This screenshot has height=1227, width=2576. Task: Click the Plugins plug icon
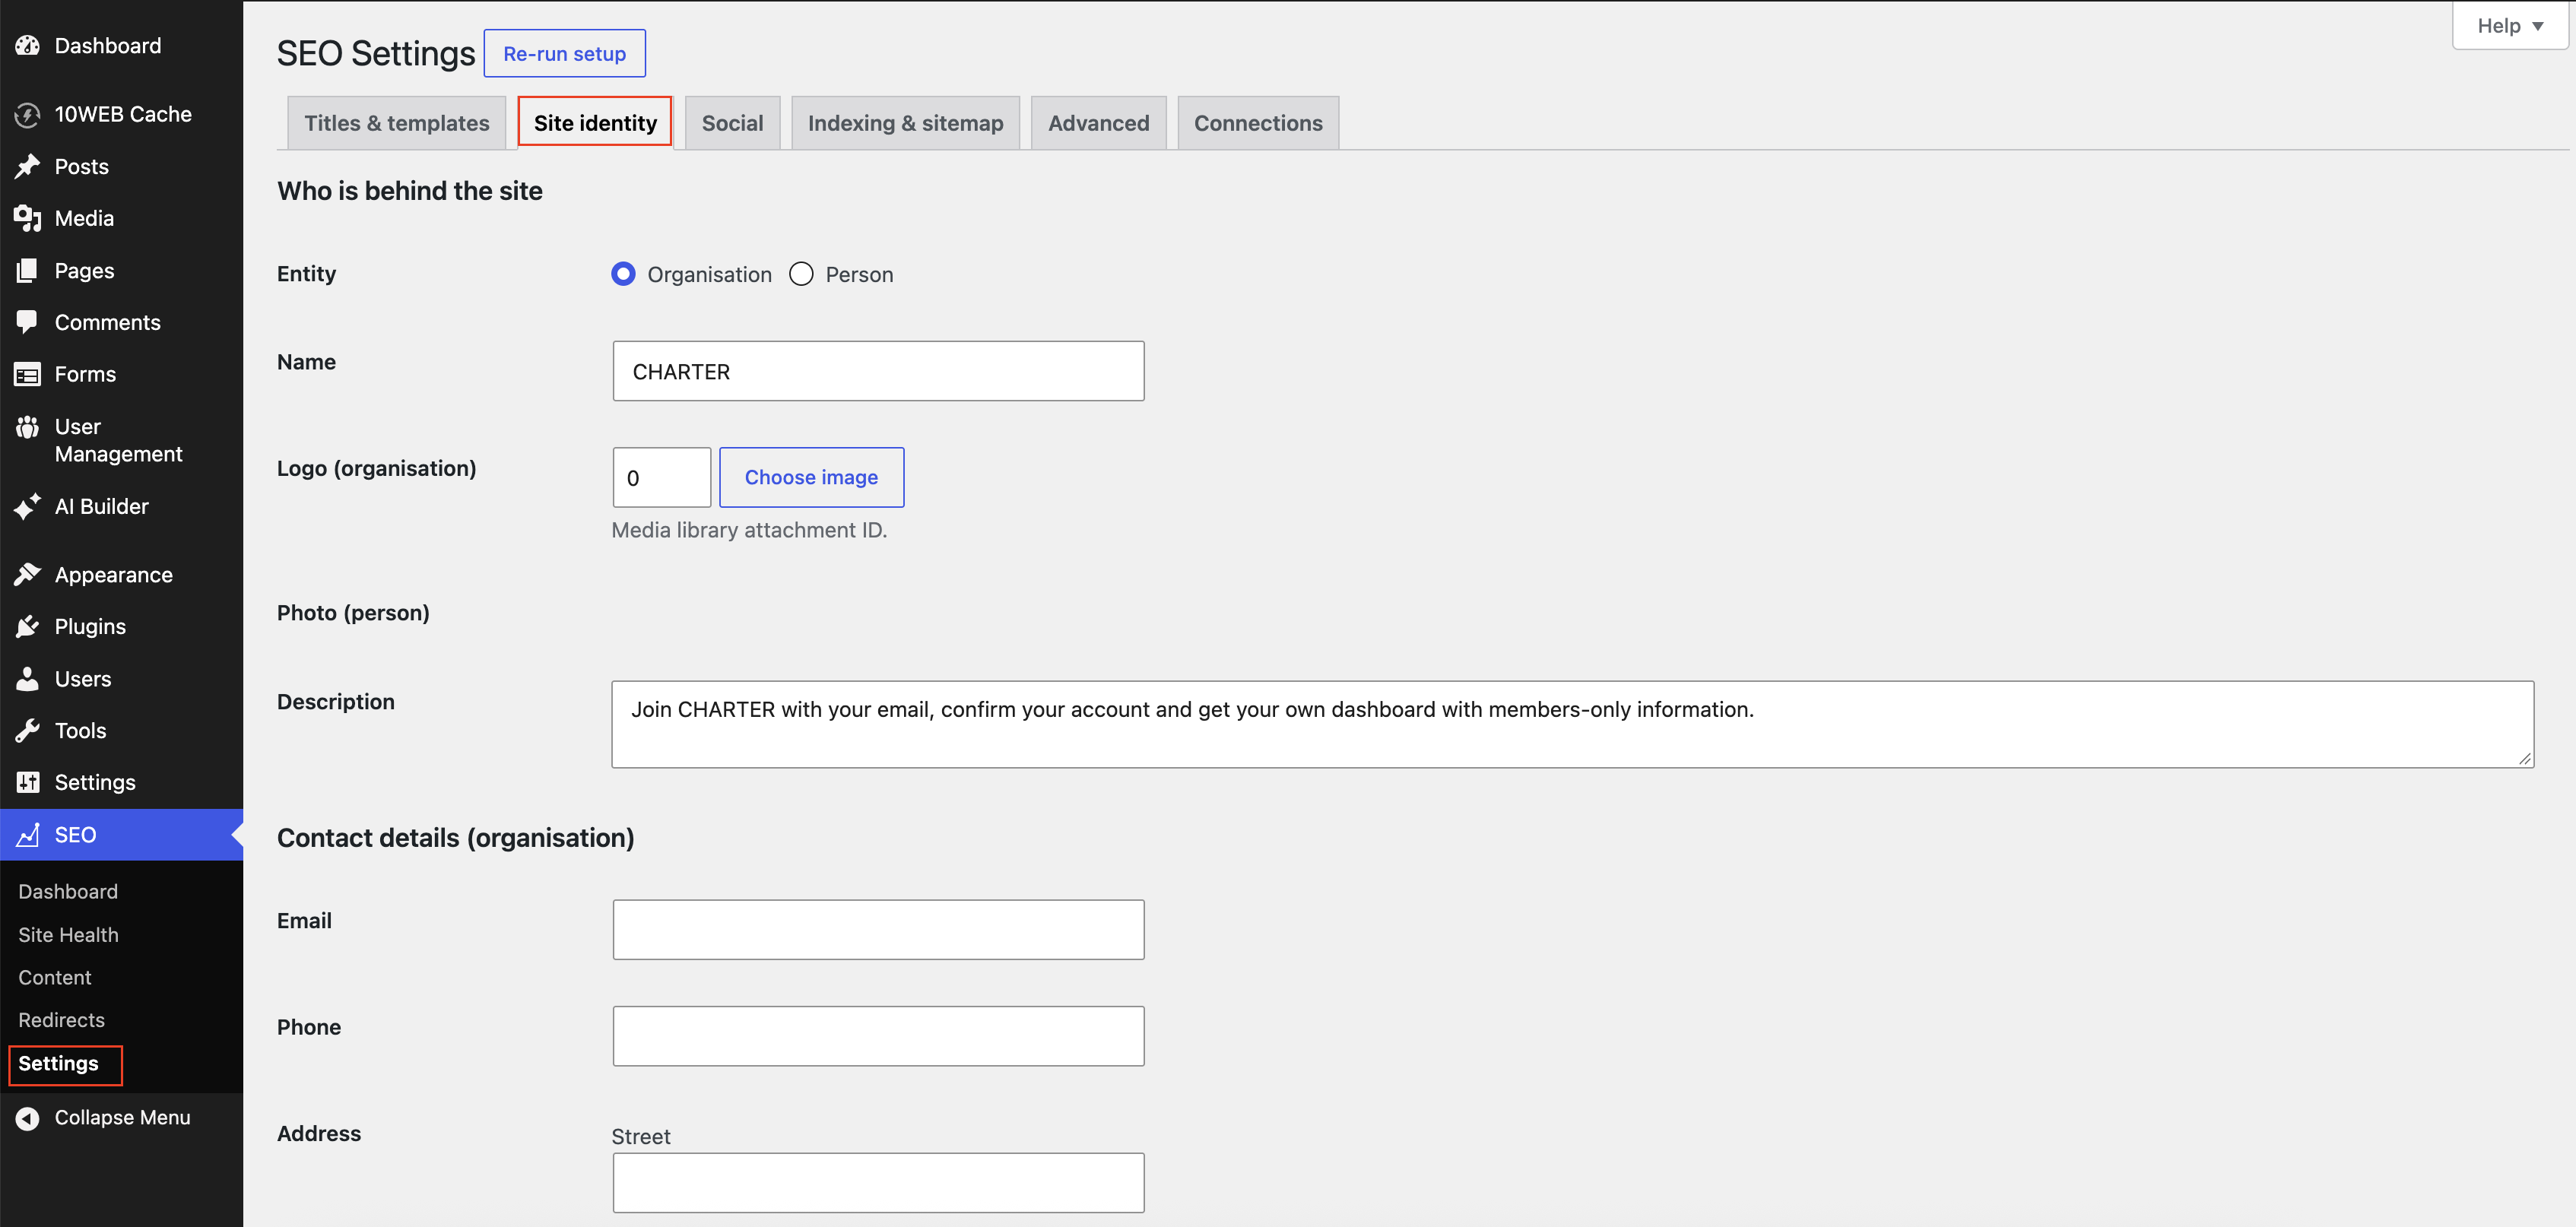coord(27,626)
